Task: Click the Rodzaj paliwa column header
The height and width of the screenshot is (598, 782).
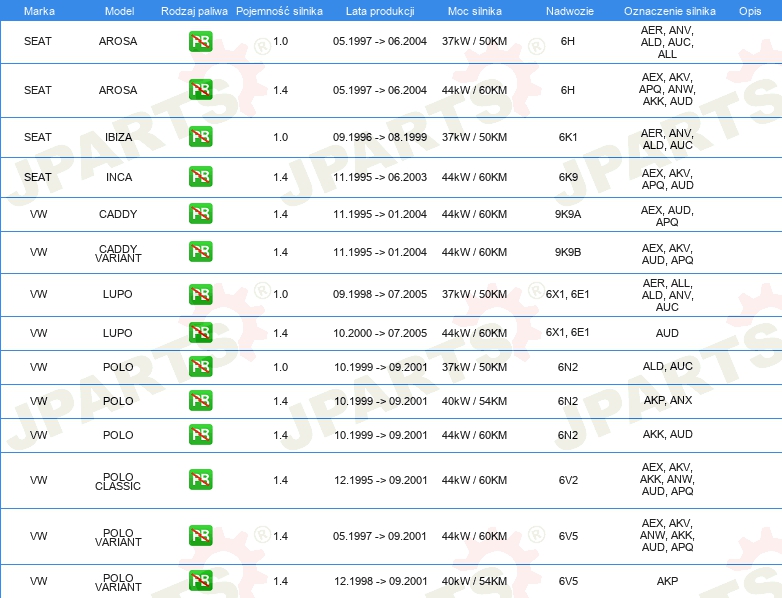Action: click(194, 11)
